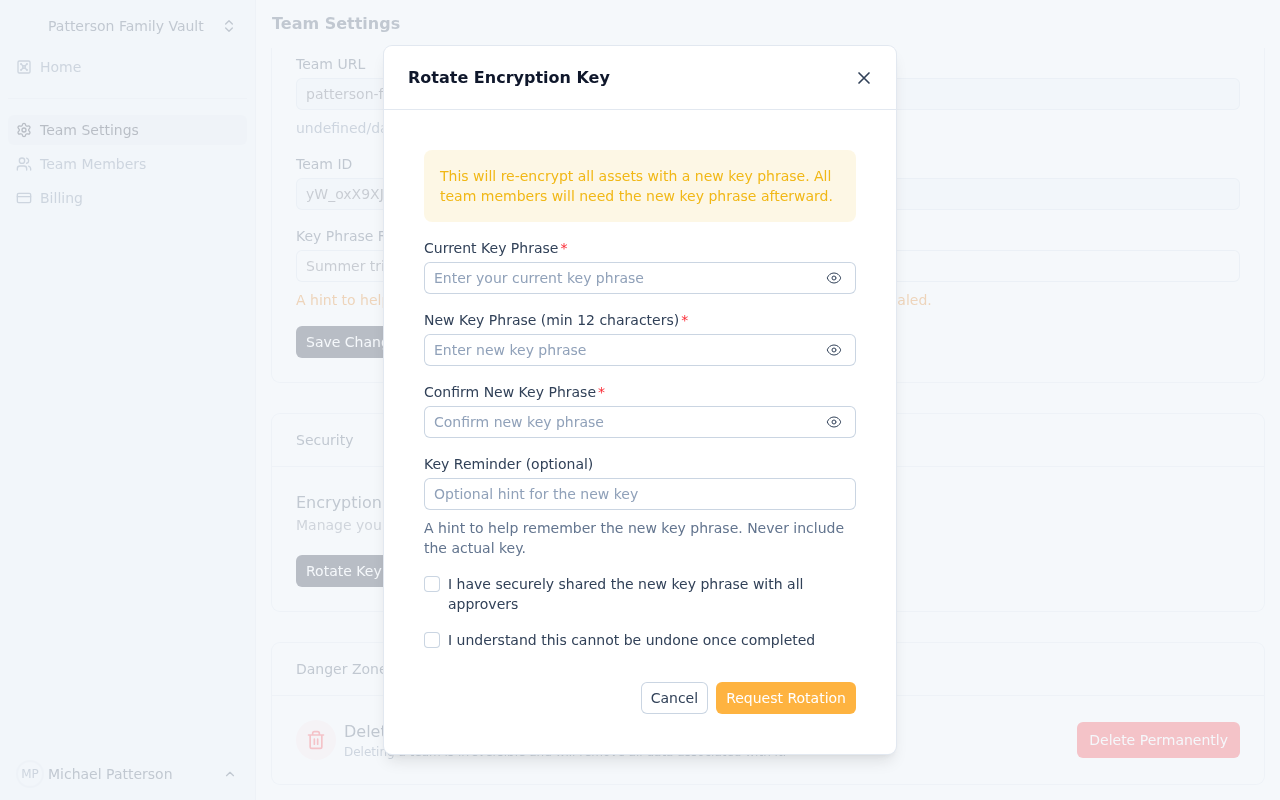This screenshot has width=1280, height=800.
Task: Show the current key phrase text
Action: tap(834, 278)
